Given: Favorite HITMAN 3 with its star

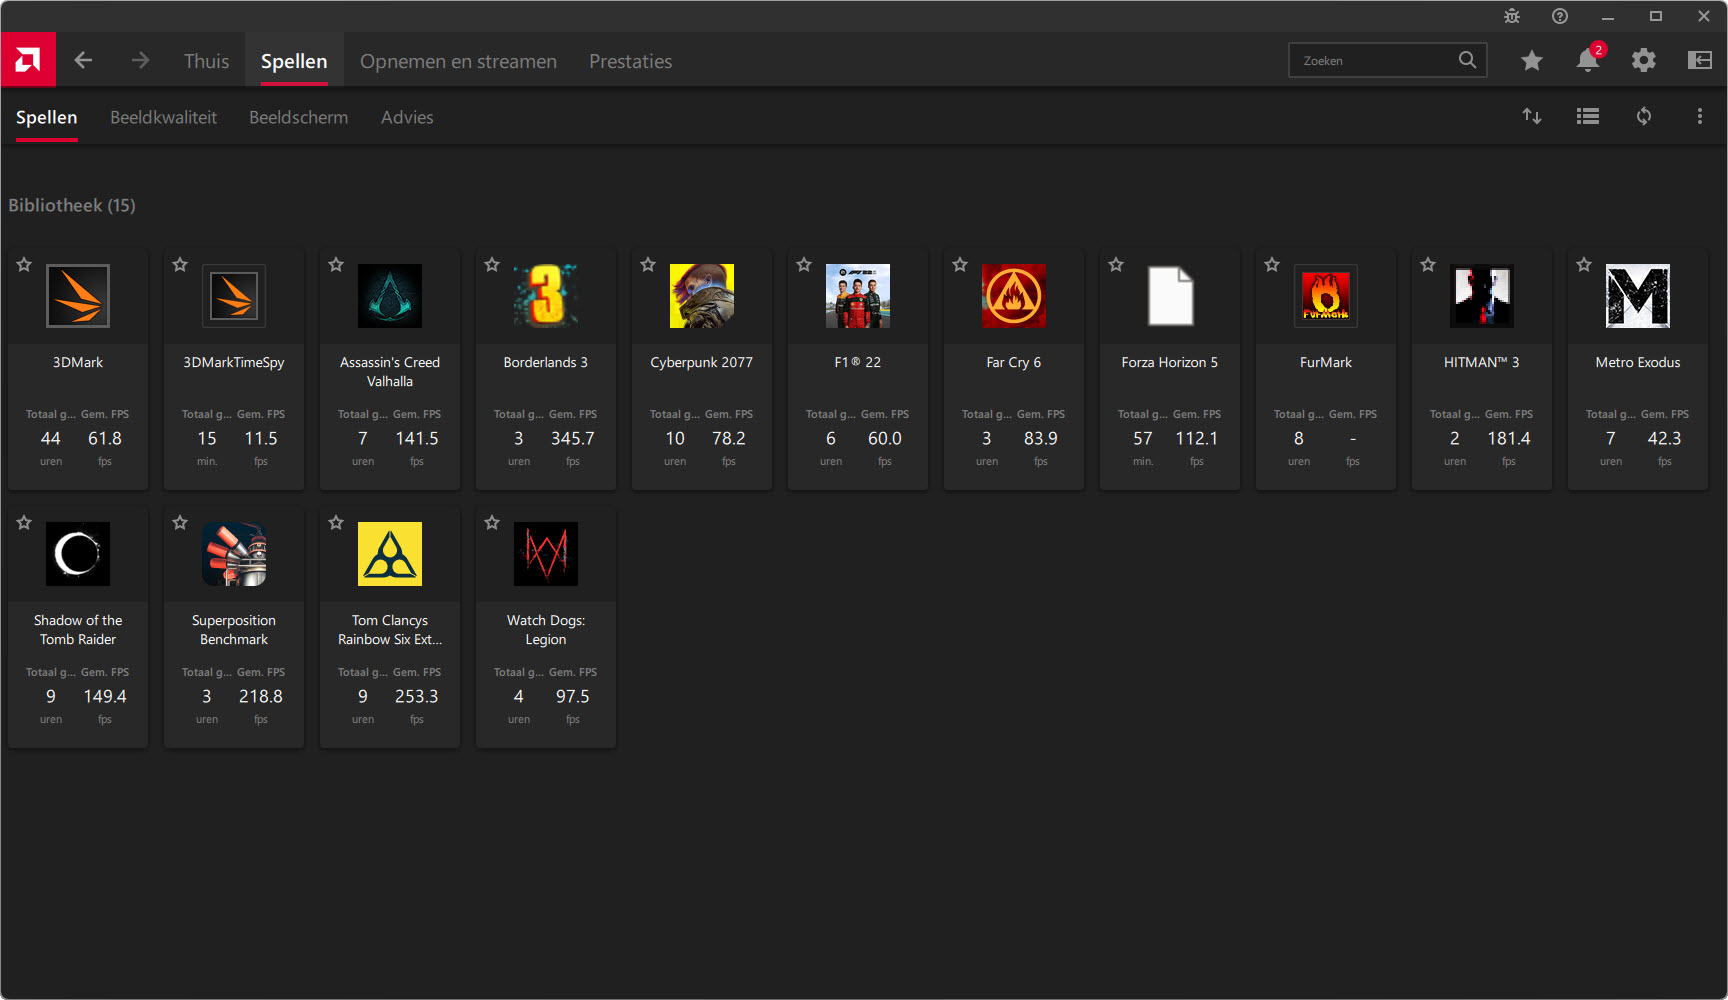Looking at the screenshot, I should coord(1428,265).
